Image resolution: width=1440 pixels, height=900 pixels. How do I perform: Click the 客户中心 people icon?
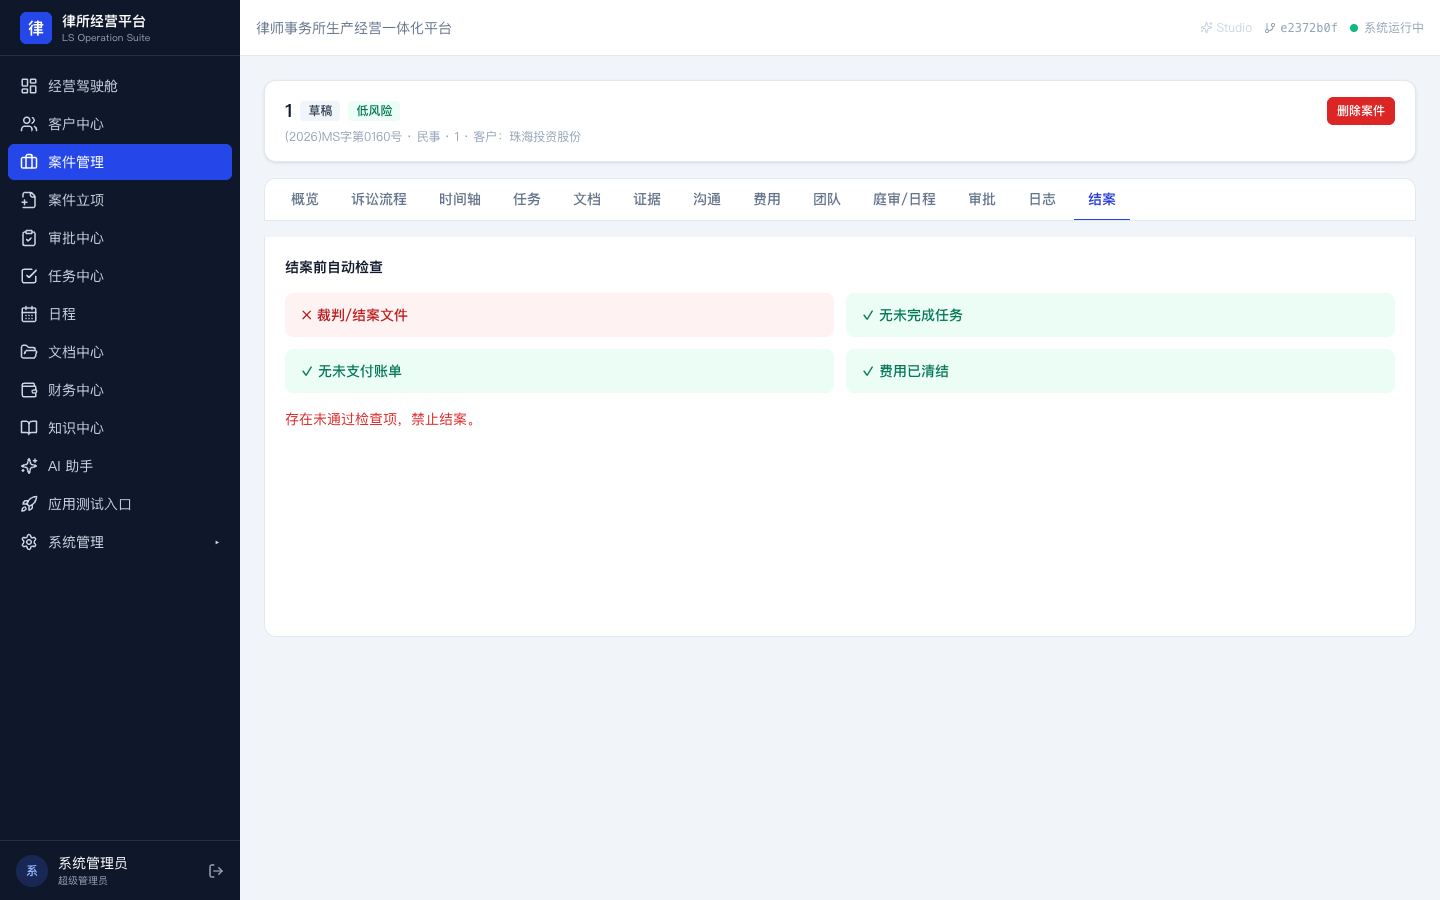pyautogui.click(x=29, y=124)
